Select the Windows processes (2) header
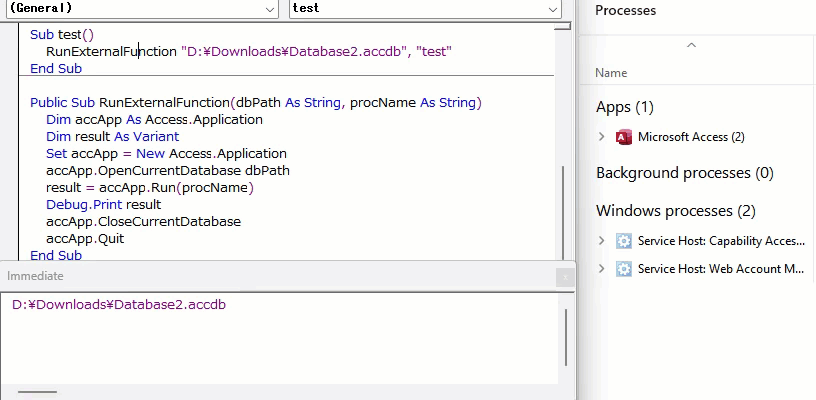Screen dimensions: 816x400 click(675, 211)
